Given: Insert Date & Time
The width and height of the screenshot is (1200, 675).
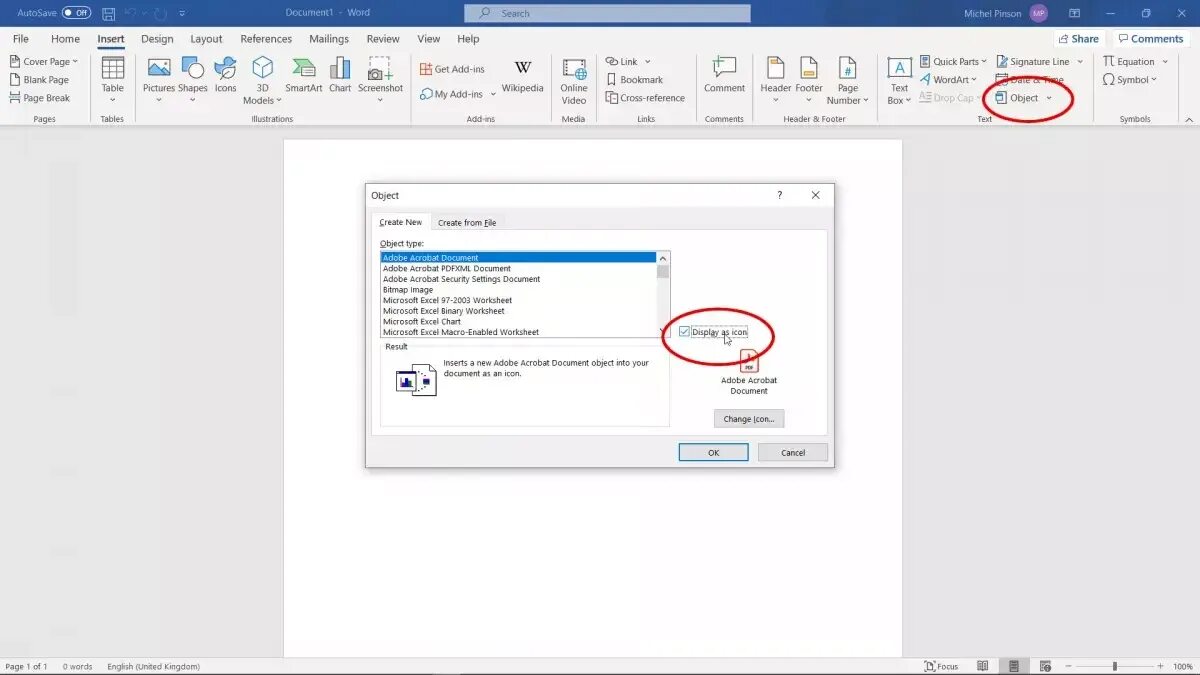Looking at the screenshot, I should tap(1030, 80).
